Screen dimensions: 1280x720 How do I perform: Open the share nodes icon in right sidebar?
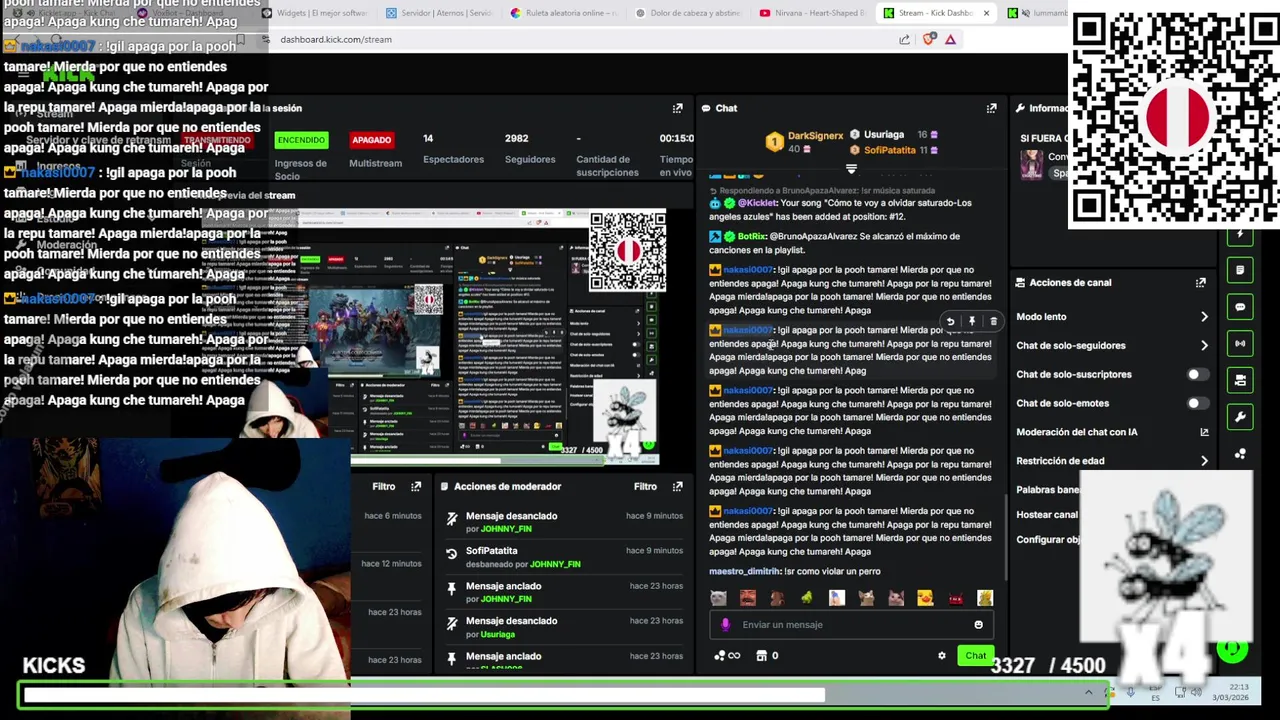pos(1240,454)
